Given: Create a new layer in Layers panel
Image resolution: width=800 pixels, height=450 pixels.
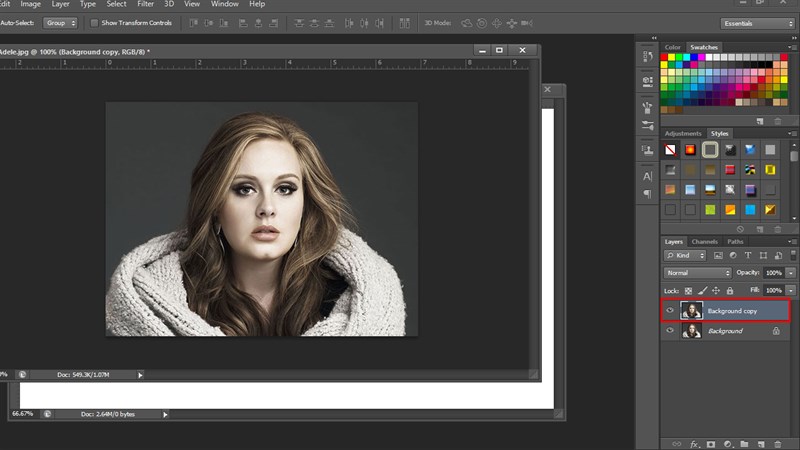Looking at the screenshot, I should 761,444.
